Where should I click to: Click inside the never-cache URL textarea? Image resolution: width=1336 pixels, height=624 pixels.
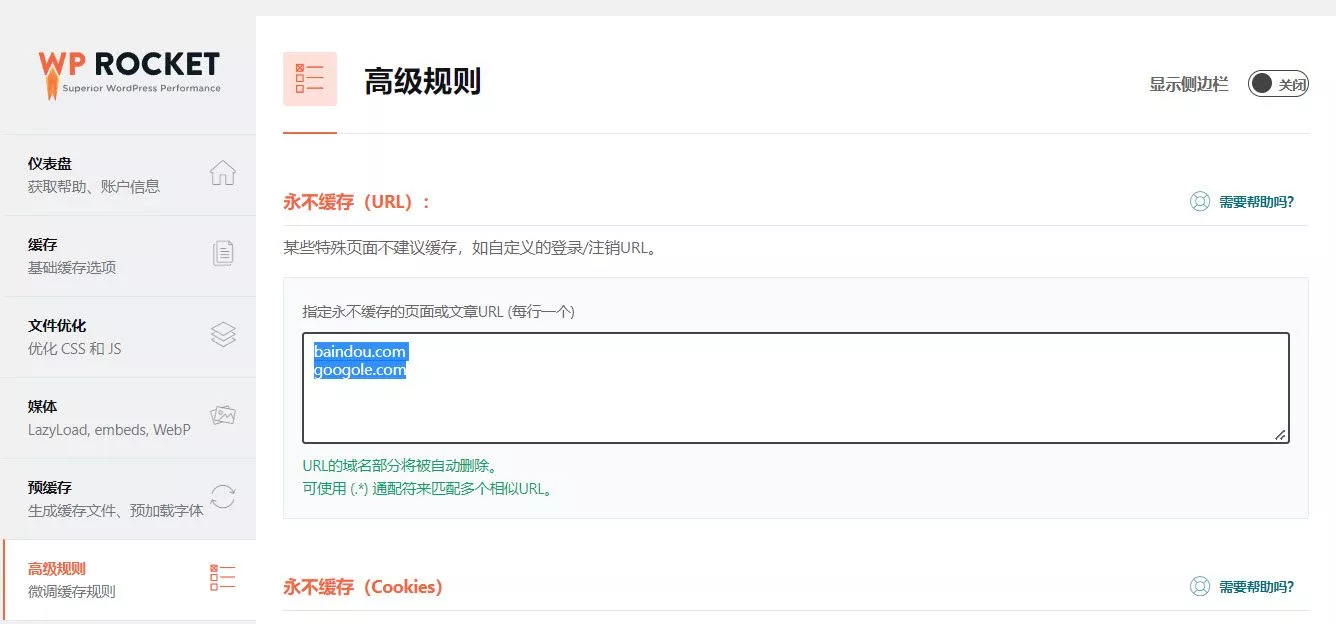(x=796, y=388)
